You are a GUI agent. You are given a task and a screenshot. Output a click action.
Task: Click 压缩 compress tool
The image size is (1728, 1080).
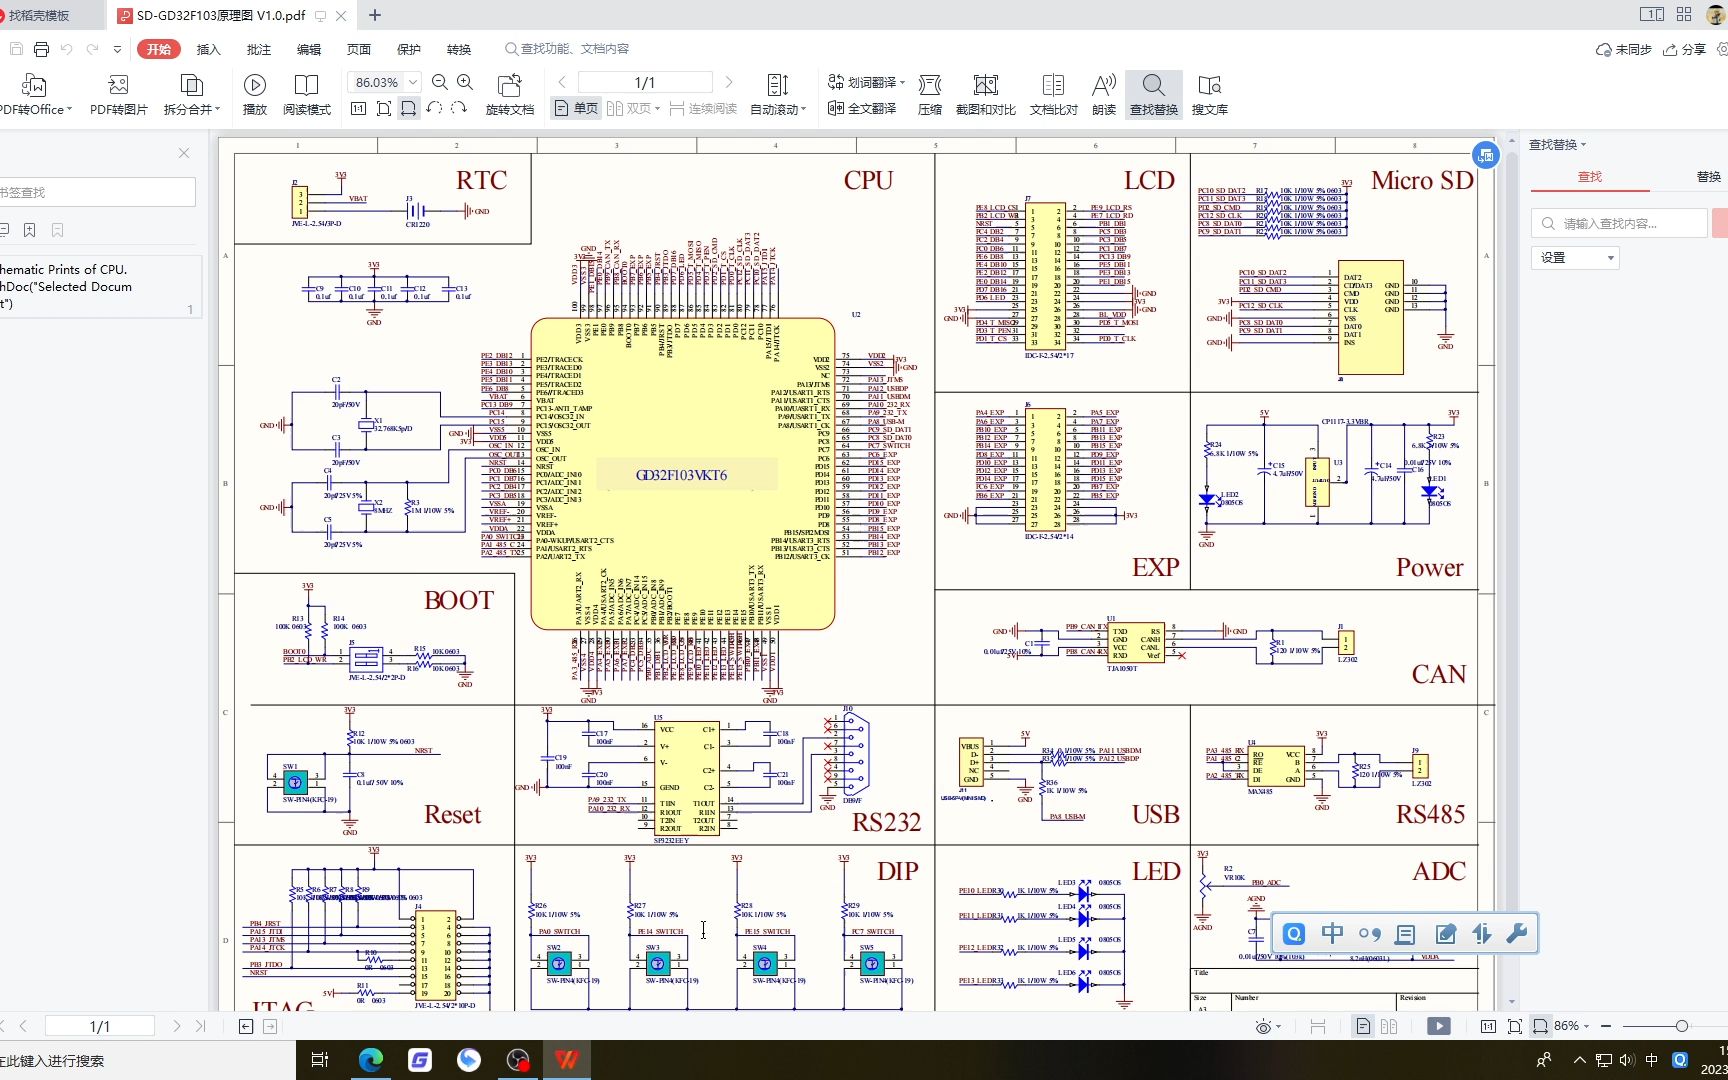coord(930,95)
